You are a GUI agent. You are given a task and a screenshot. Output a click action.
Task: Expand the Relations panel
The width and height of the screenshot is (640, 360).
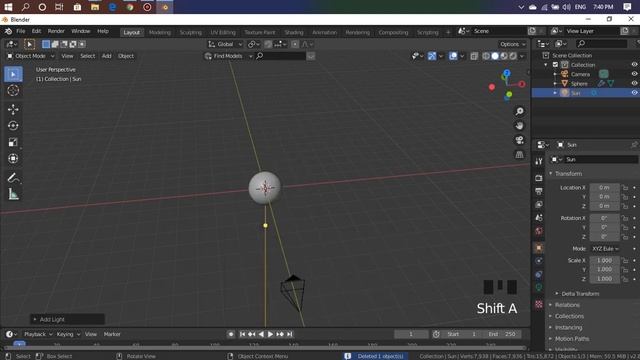tap(567, 305)
